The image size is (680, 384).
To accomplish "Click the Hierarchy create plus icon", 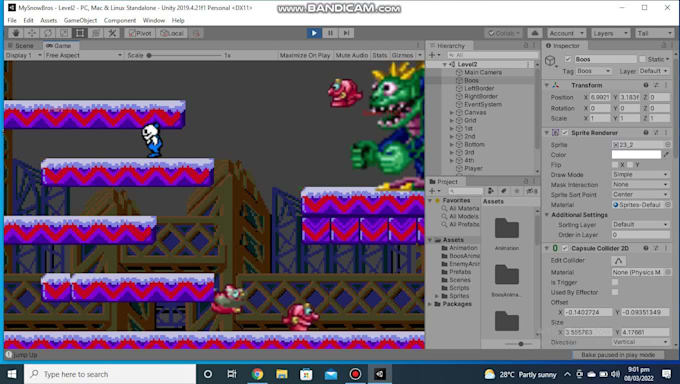I will pyautogui.click(x=433, y=55).
